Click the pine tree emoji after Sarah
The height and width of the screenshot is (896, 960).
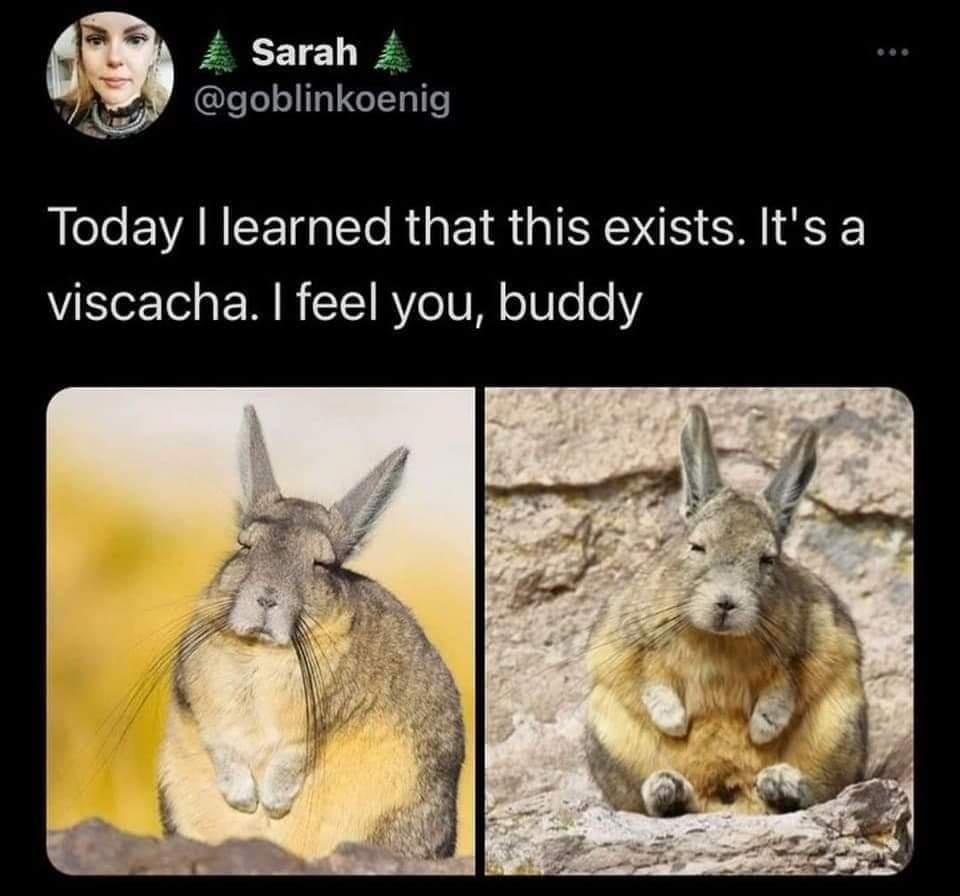(392, 52)
